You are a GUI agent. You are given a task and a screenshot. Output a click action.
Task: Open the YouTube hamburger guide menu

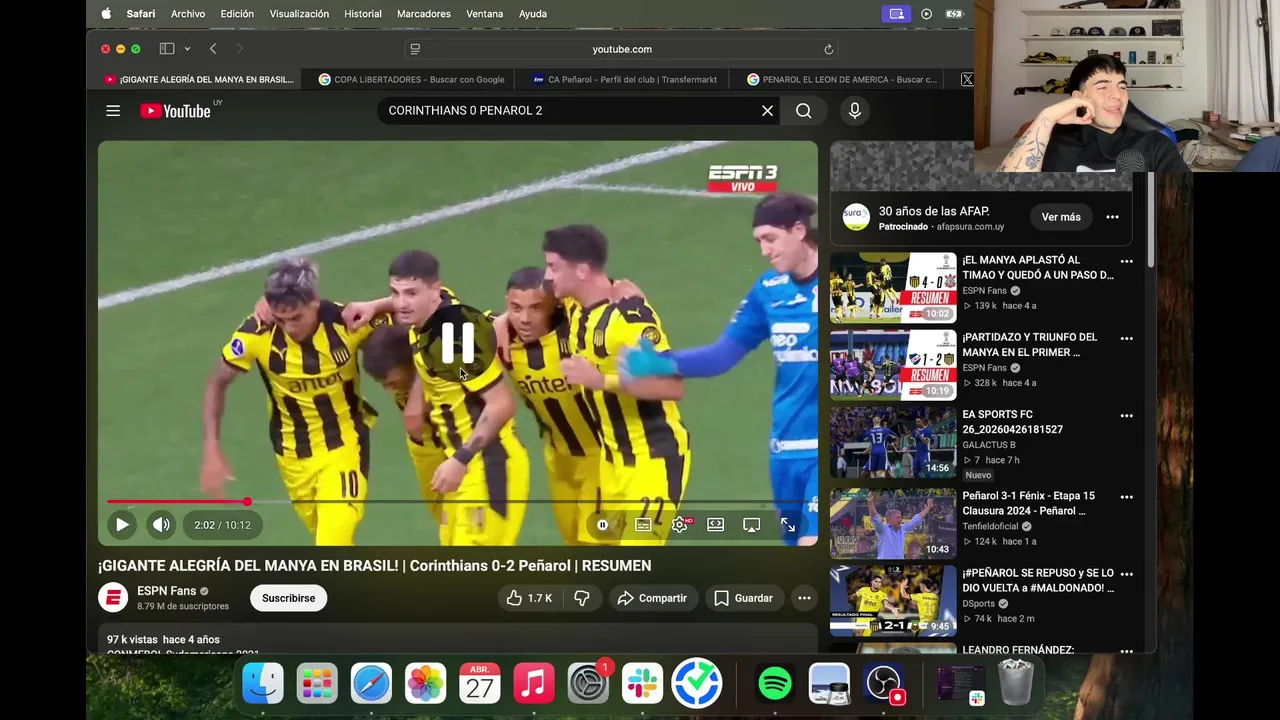pyautogui.click(x=113, y=111)
